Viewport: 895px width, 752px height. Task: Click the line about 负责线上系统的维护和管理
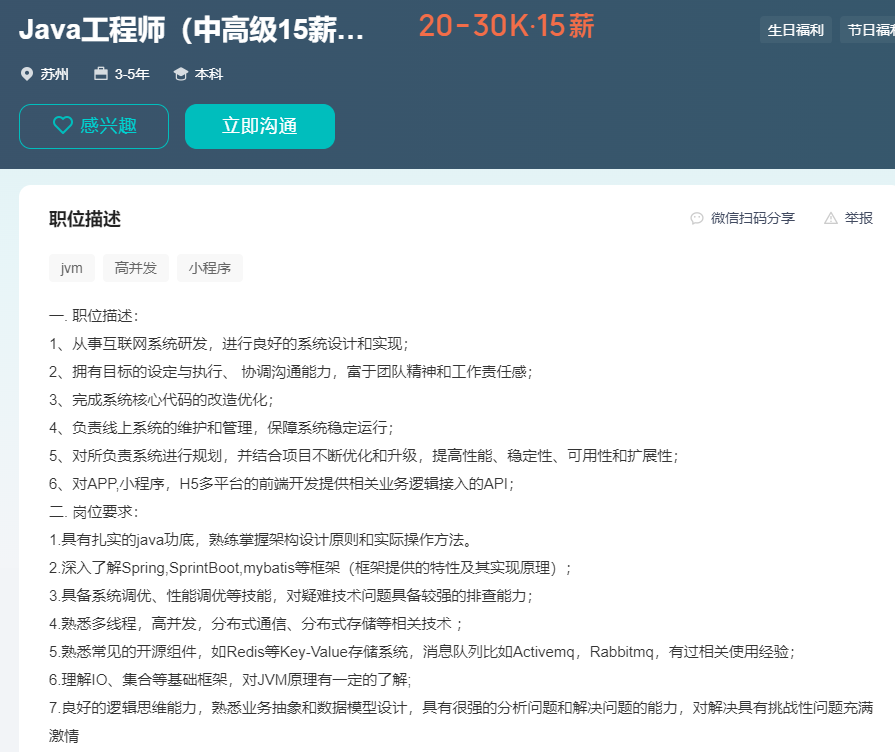pos(221,428)
